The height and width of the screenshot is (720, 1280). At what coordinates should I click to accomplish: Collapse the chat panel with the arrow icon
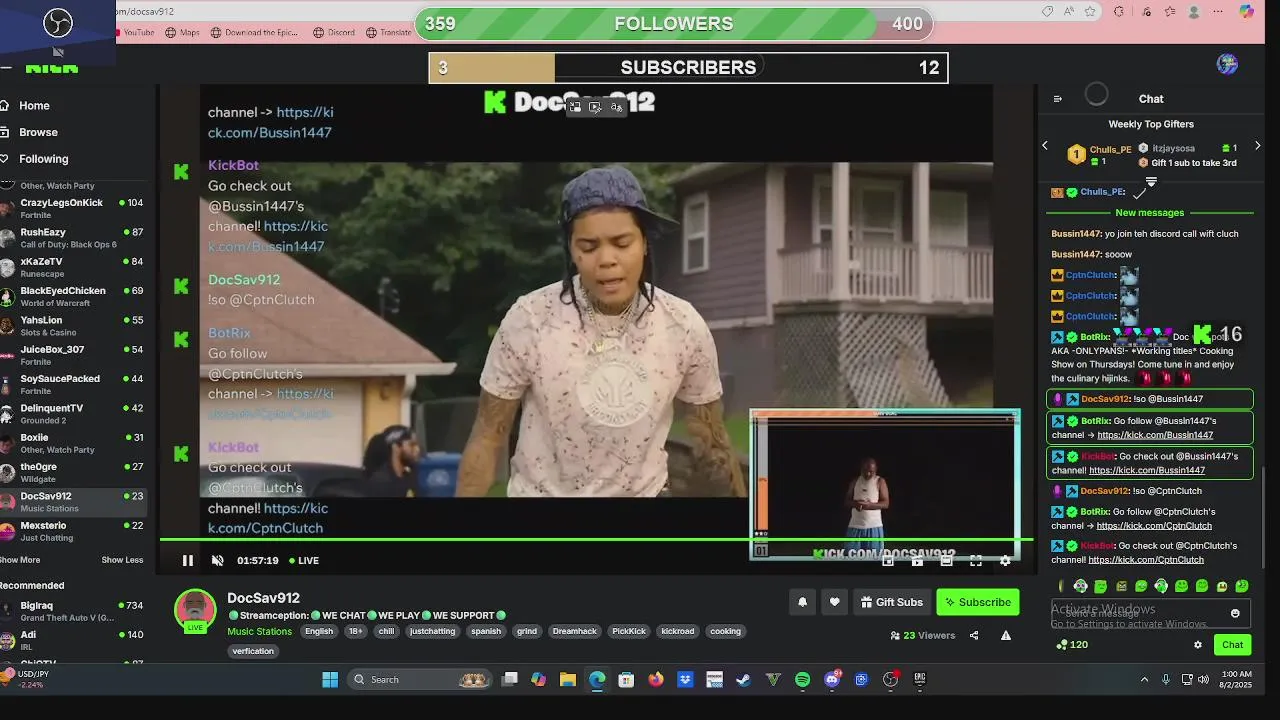1057,99
